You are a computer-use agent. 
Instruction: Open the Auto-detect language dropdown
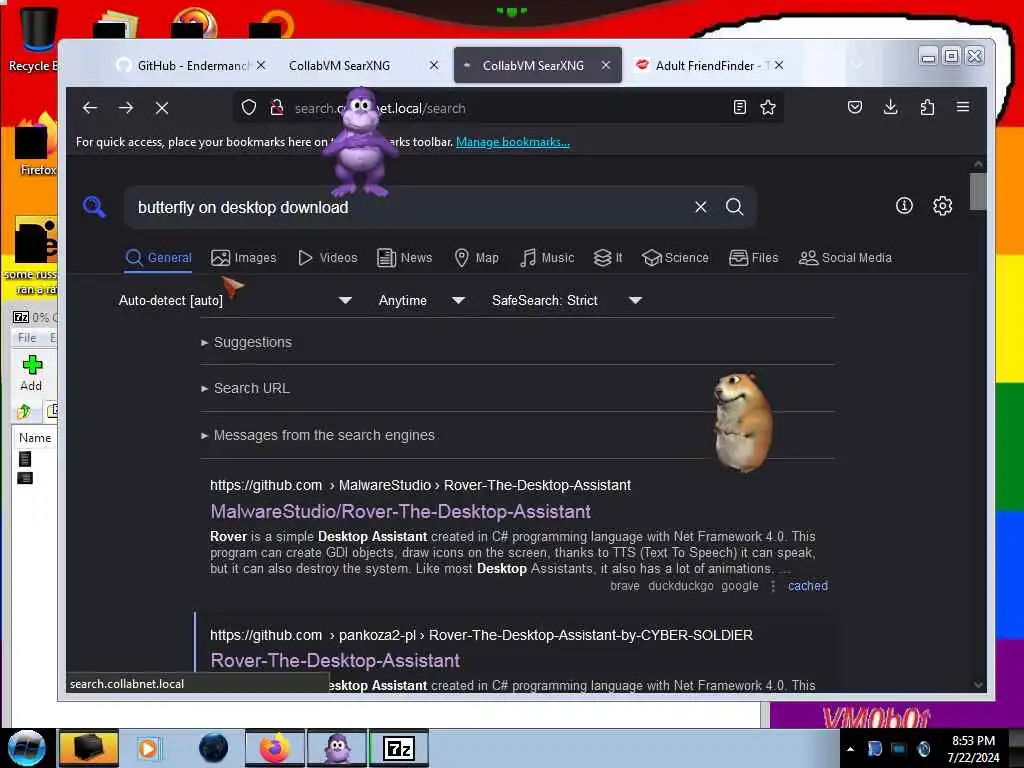pos(235,300)
